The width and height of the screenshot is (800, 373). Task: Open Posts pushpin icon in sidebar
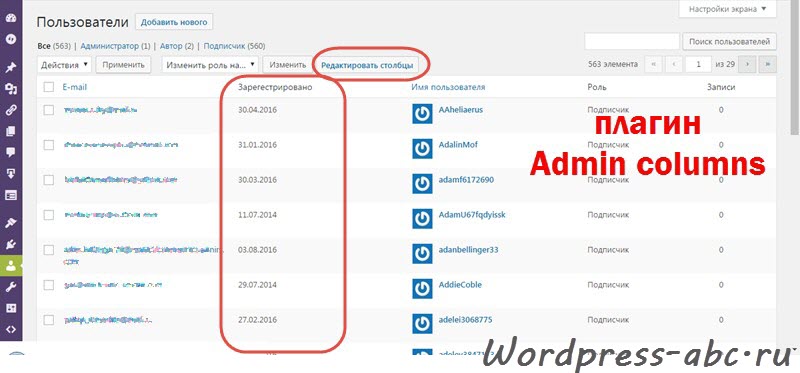point(11,68)
